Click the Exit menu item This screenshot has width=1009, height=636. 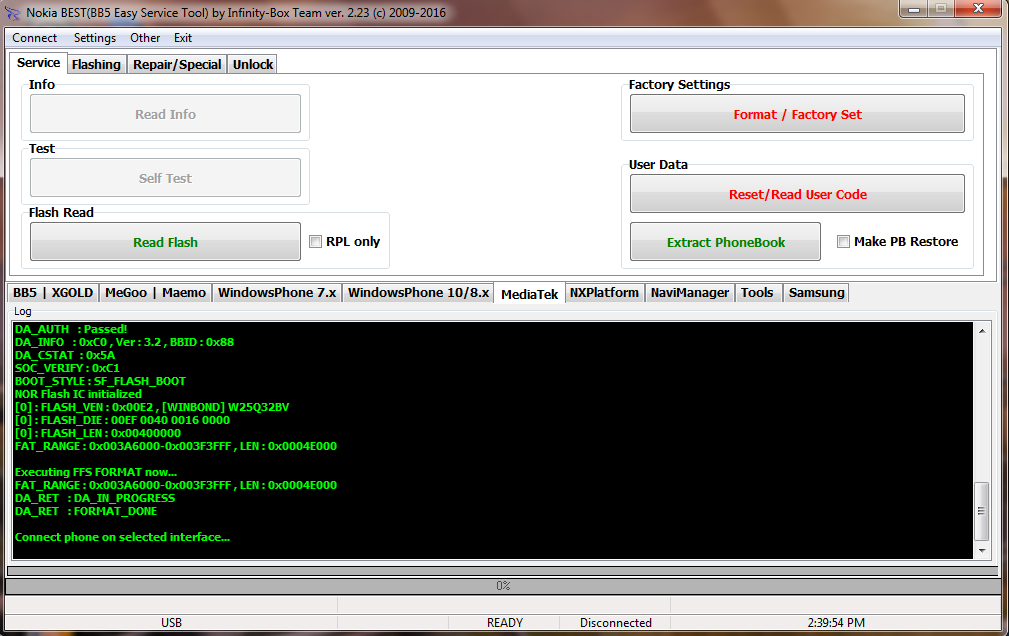183,38
